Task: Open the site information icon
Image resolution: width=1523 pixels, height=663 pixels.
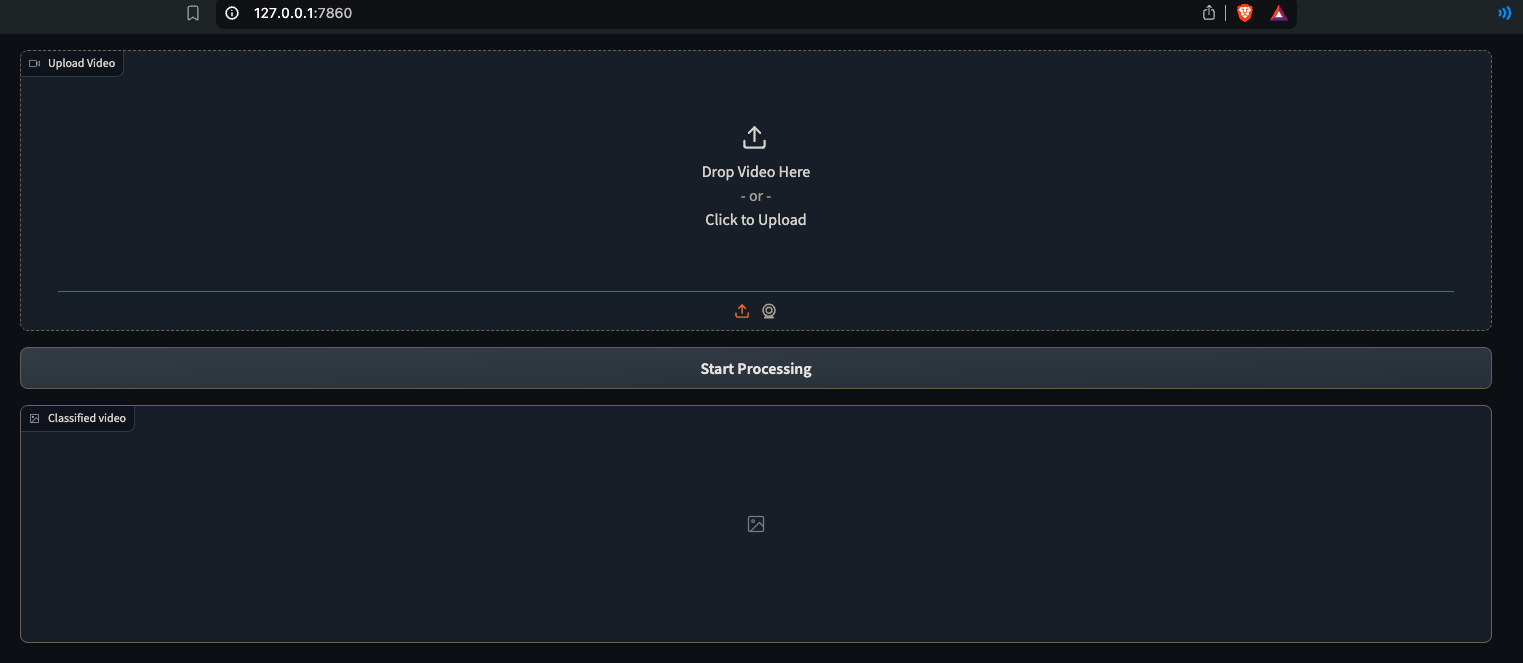Action: pos(232,13)
